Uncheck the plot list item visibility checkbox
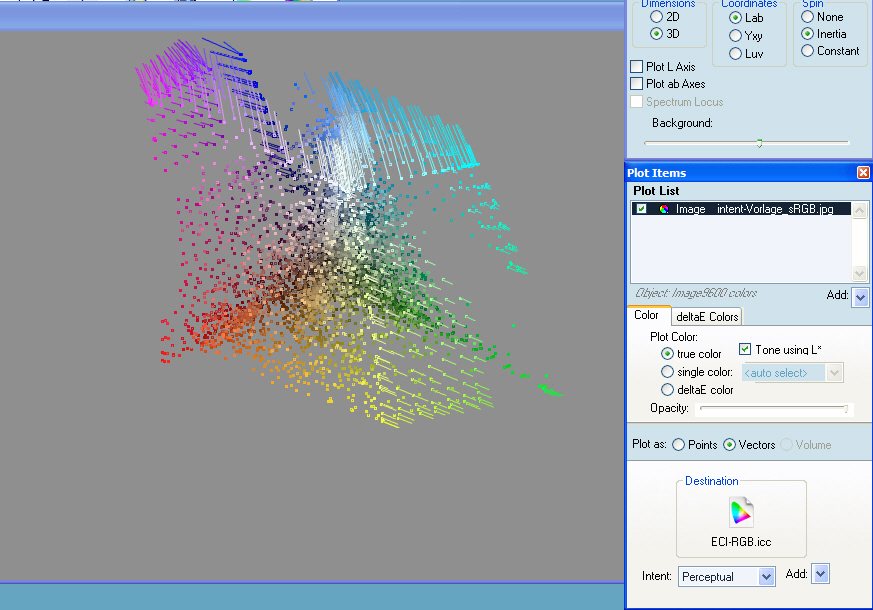This screenshot has height=610, width=873. pos(641,209)
